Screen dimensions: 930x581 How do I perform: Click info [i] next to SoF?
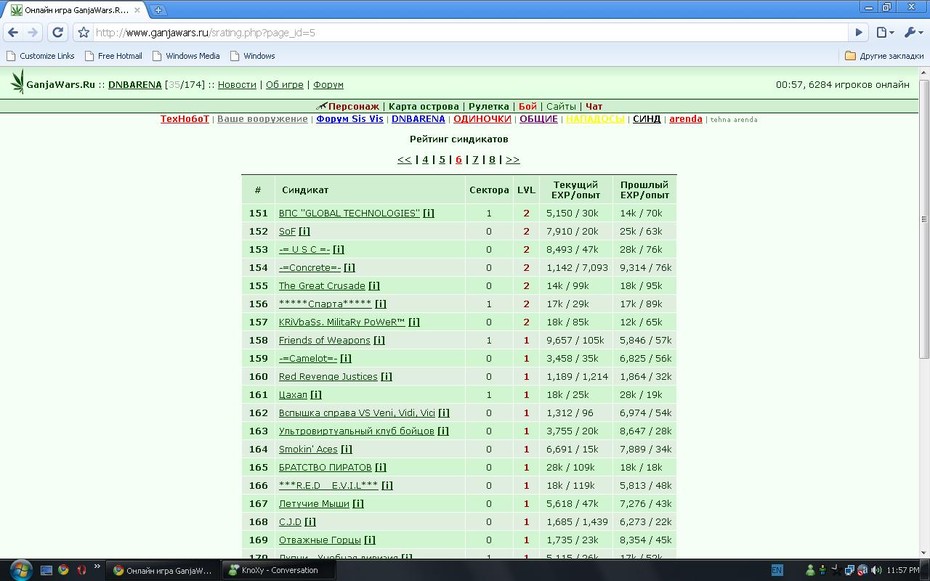[x=304, y=231]
